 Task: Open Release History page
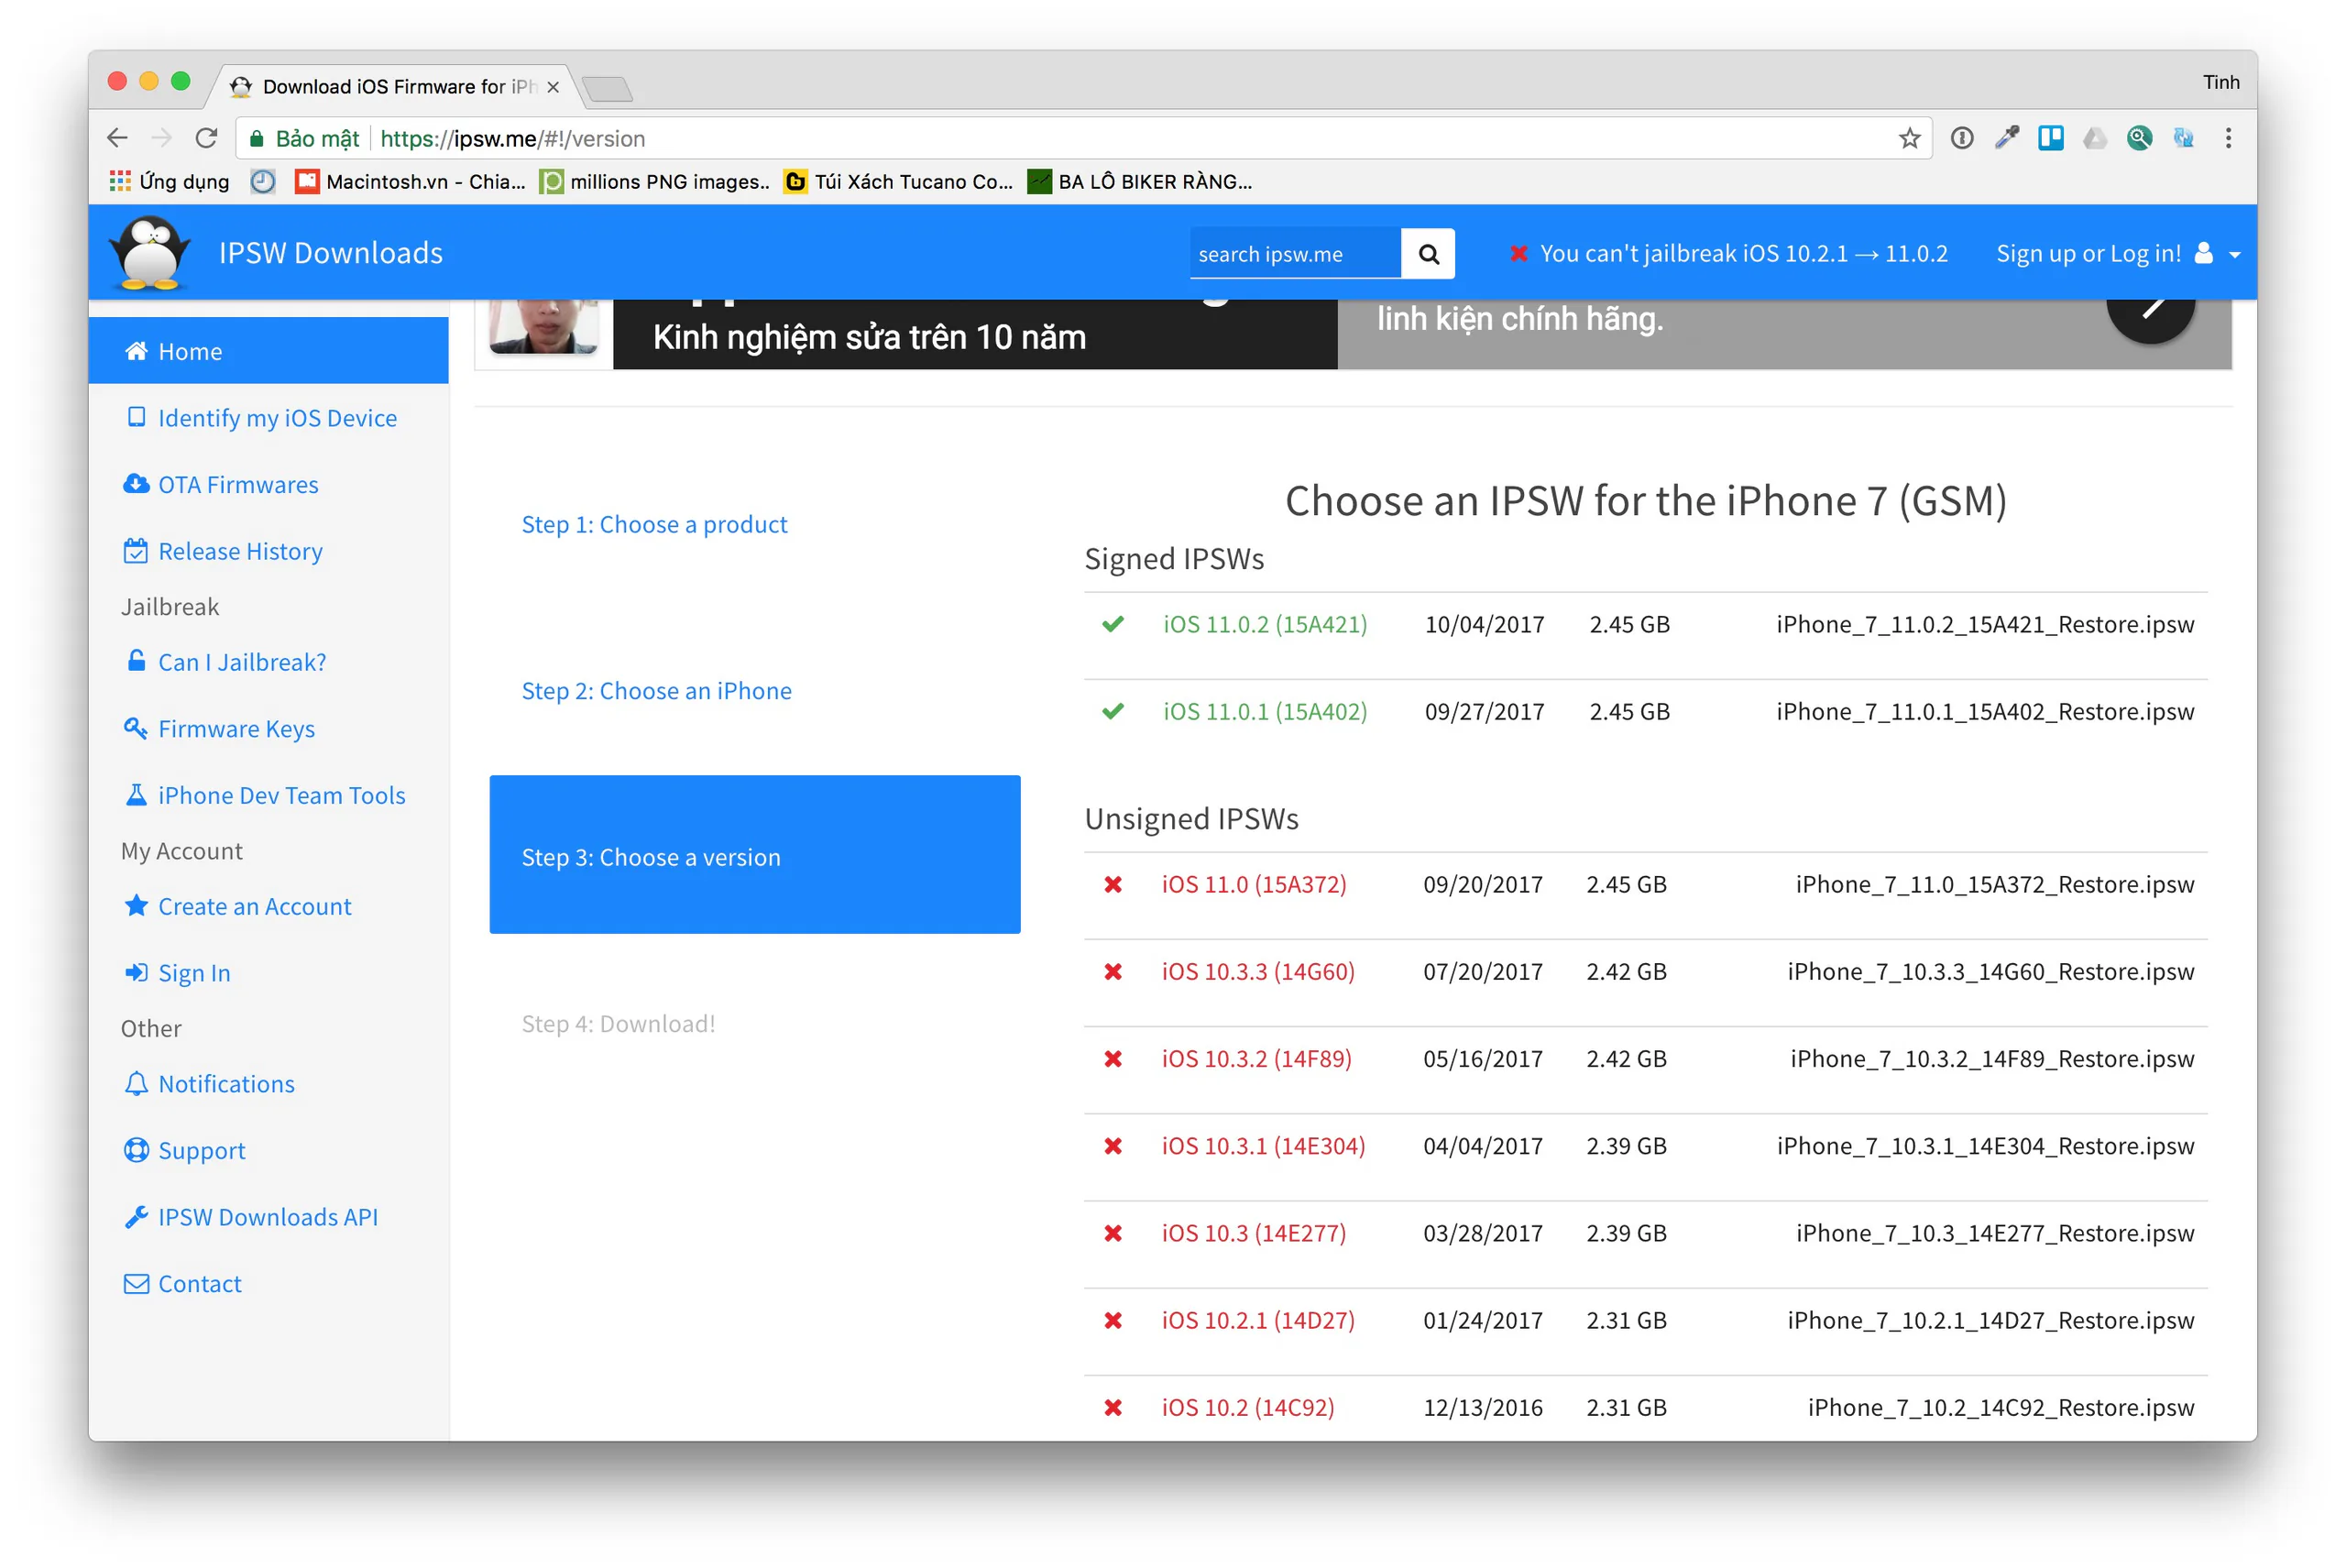[223, 551]
